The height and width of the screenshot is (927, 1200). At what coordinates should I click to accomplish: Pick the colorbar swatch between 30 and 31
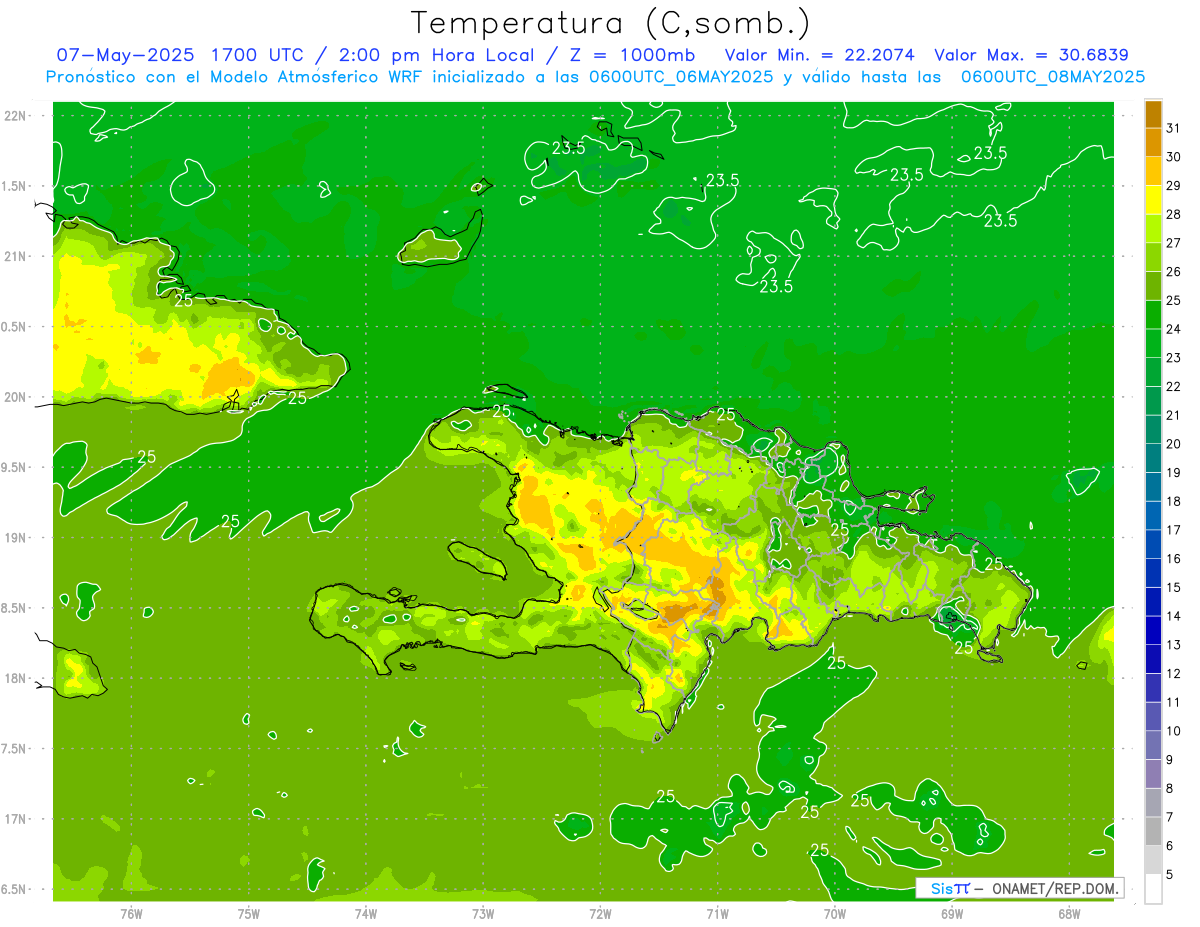tap(1153, 142)
